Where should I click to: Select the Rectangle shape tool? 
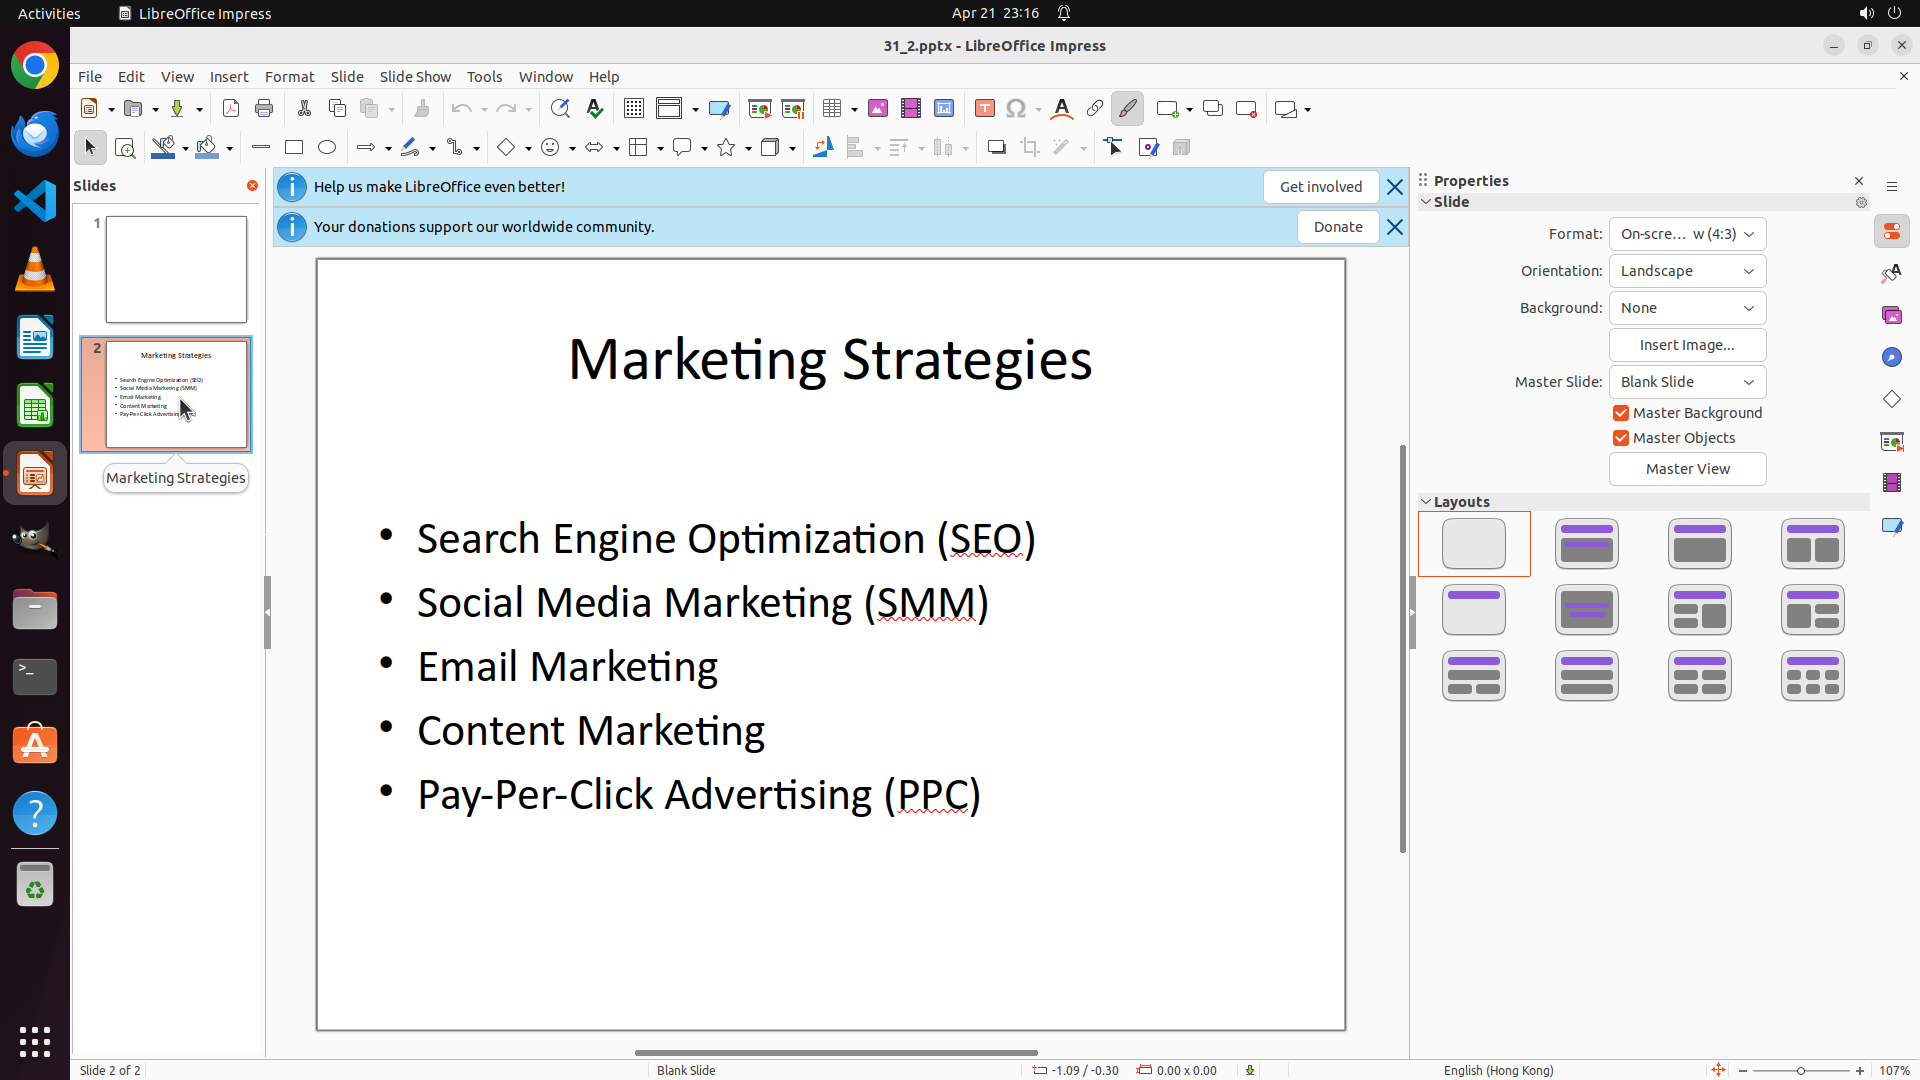[294, 148]
